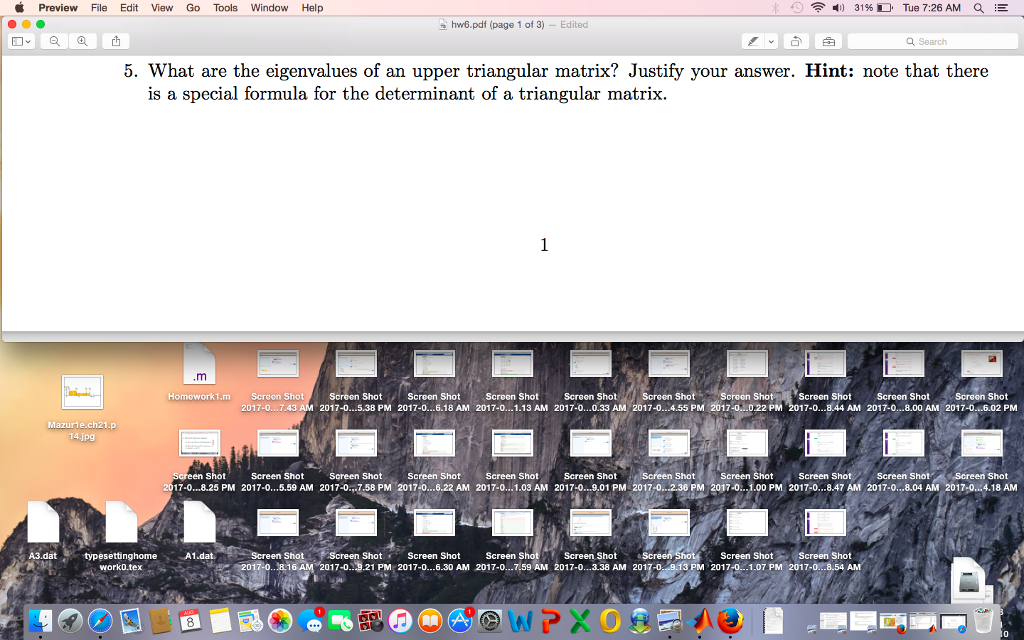Open the Tools menu
Image resolution: width=1024 pixels, height=640 pixels.
coord(225,8)
